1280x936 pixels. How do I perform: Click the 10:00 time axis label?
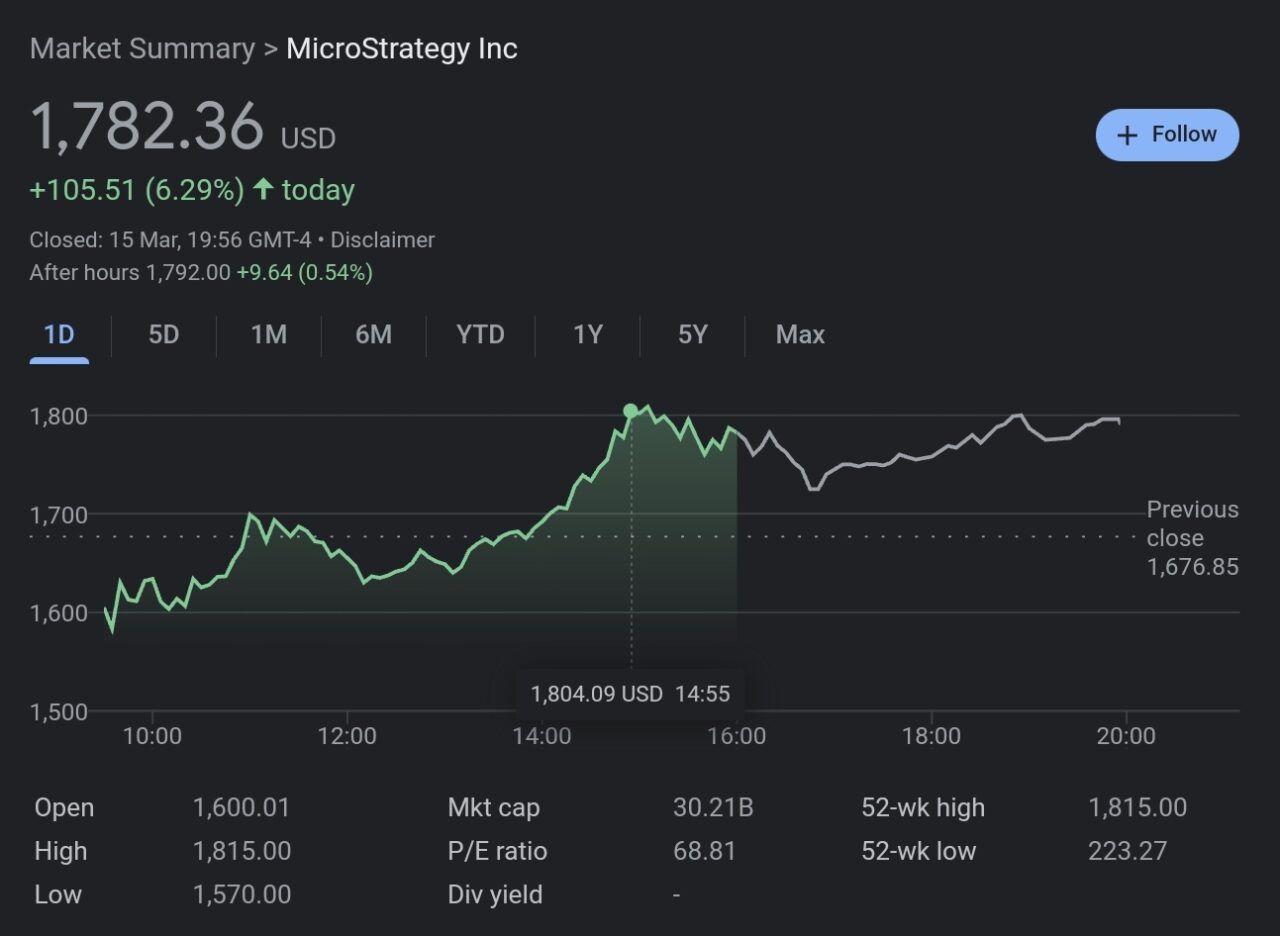[152, 737]
